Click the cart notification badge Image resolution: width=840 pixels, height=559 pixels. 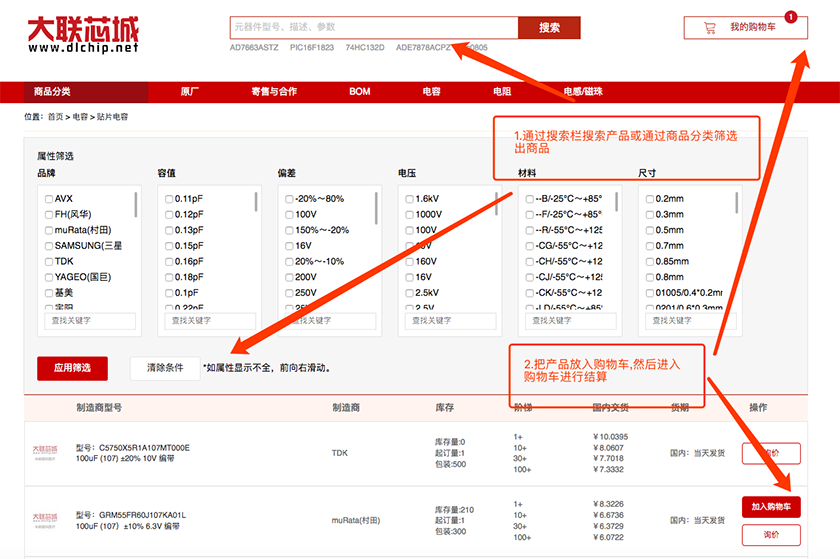(791, 16)
